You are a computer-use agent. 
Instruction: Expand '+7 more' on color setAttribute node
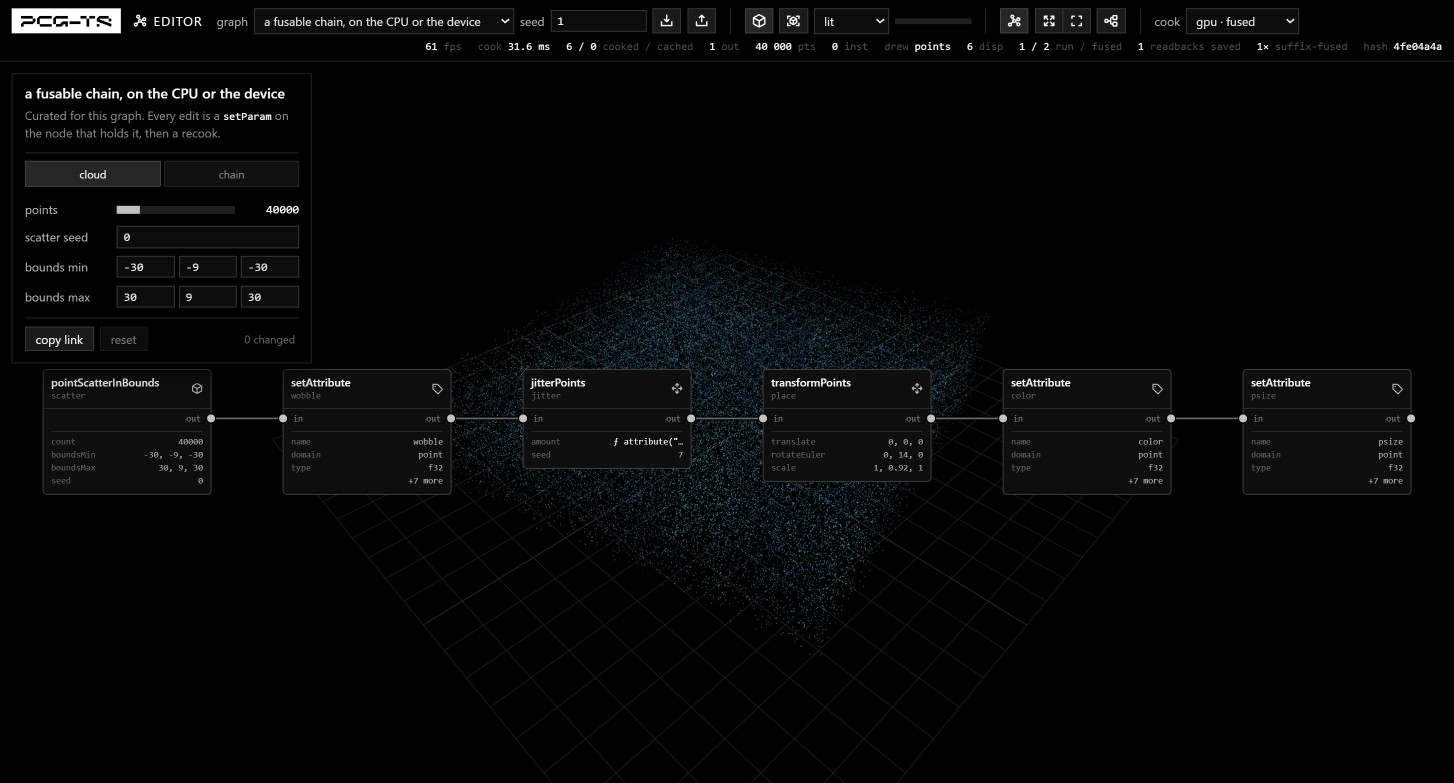1145,481
